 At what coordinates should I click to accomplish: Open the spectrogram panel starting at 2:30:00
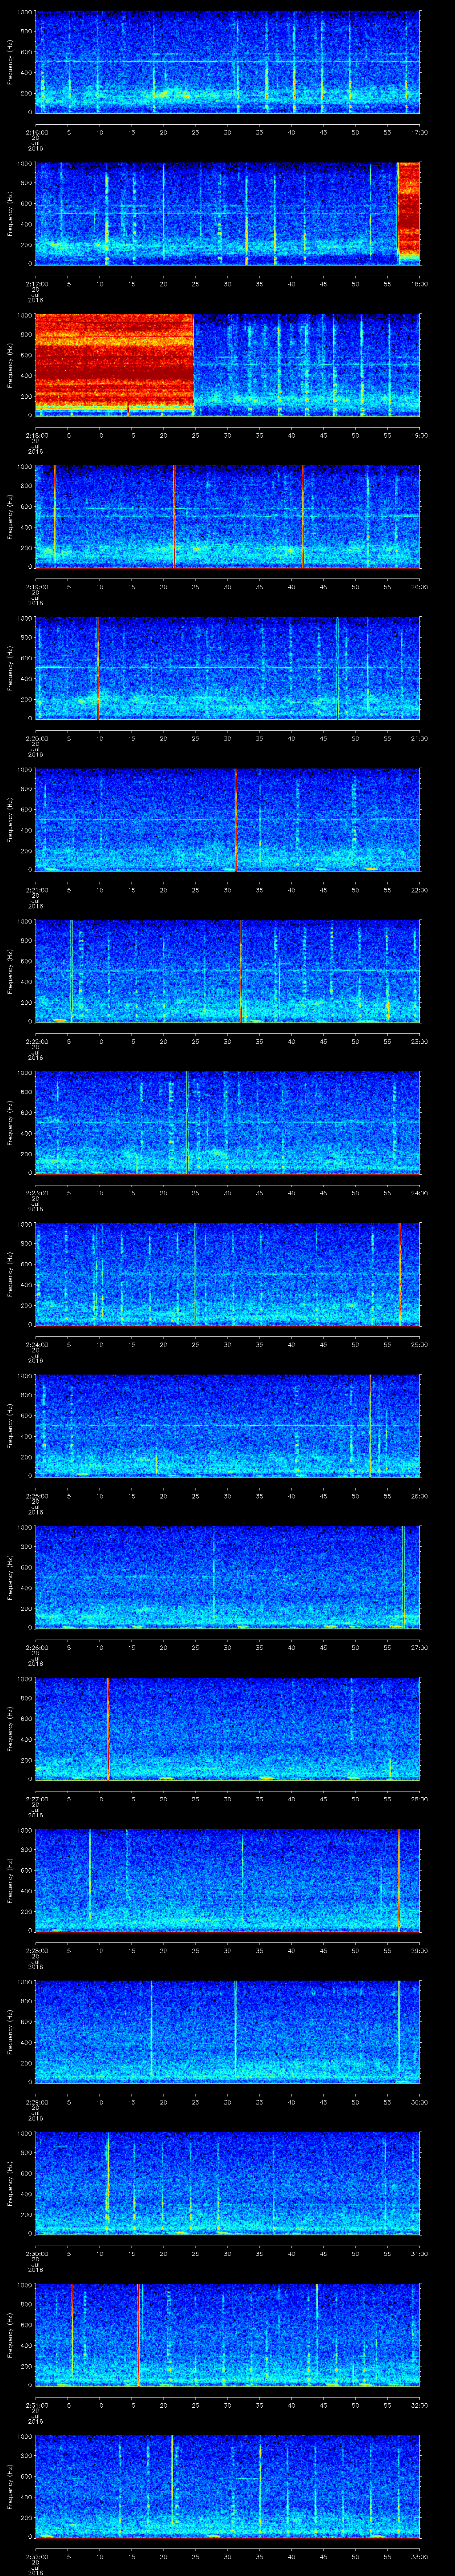pos(227,2184)
